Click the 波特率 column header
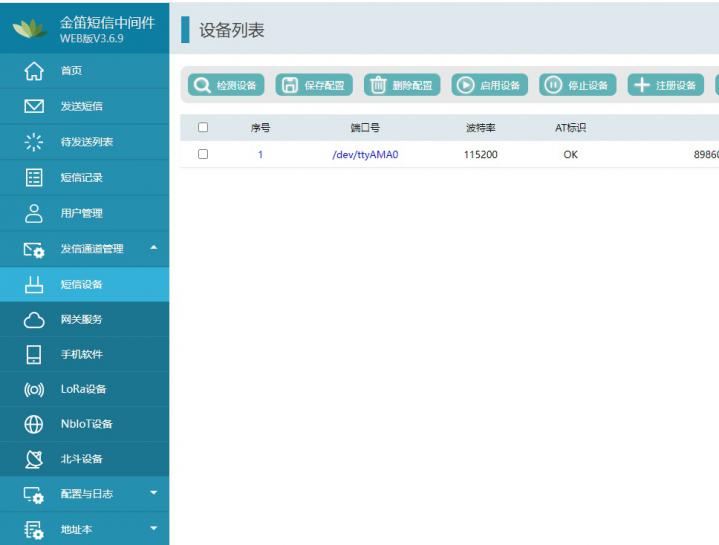Screen dimensions: 719x545 tap(481, 128)
